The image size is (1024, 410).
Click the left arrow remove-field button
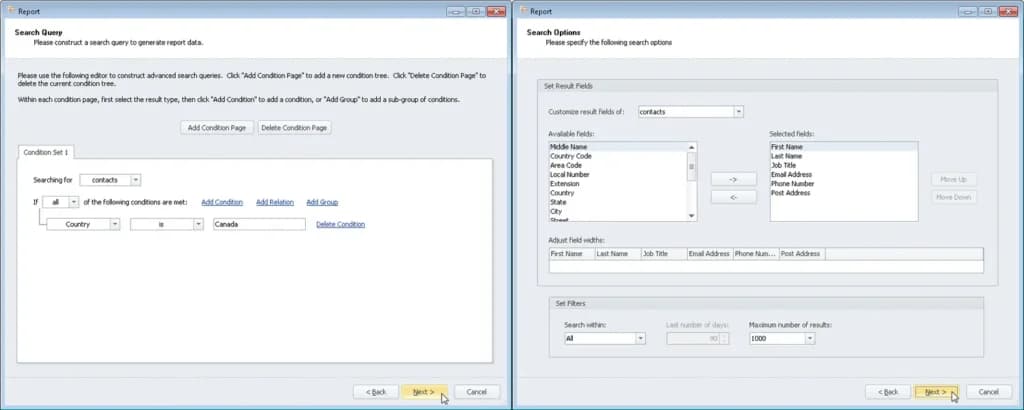(x=733, y=197)
